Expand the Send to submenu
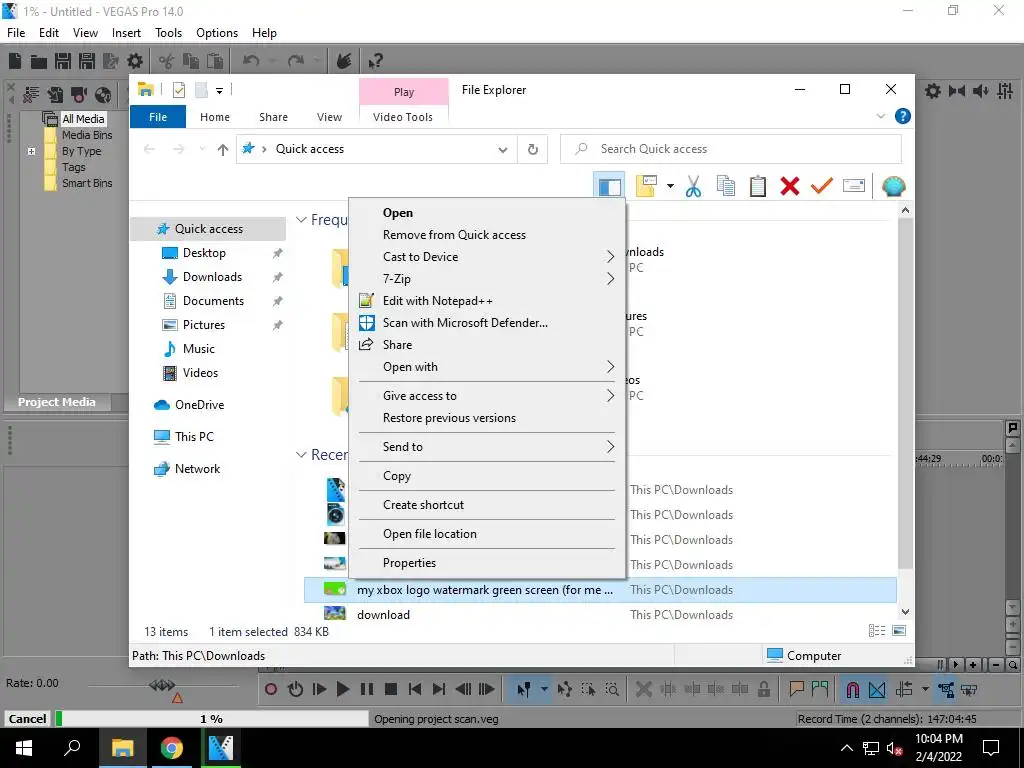 [x=487, y=447]
